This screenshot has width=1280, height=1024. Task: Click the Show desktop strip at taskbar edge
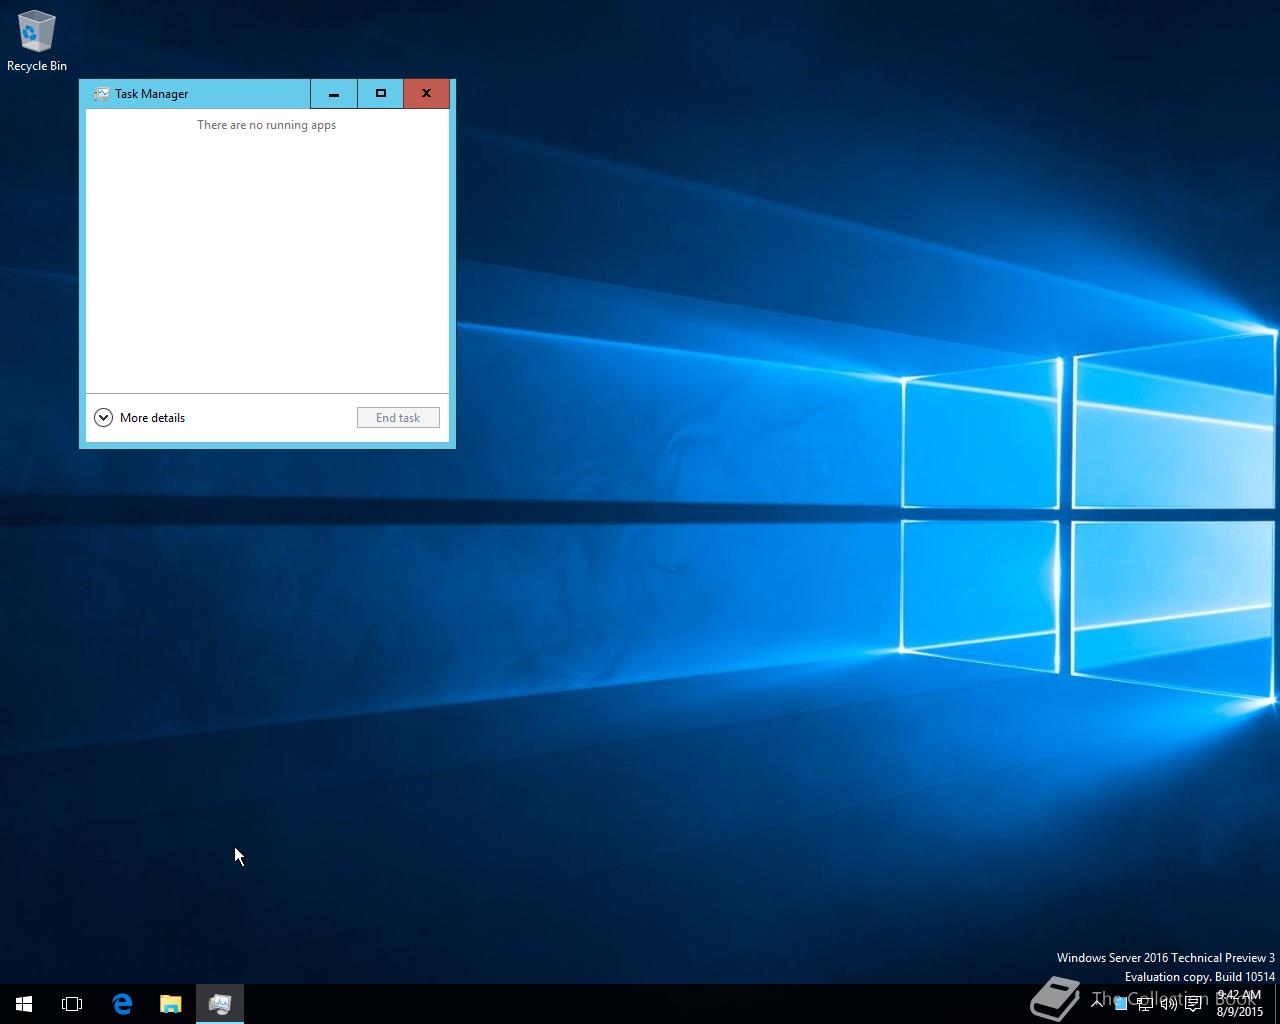tap(1277, 1003)
